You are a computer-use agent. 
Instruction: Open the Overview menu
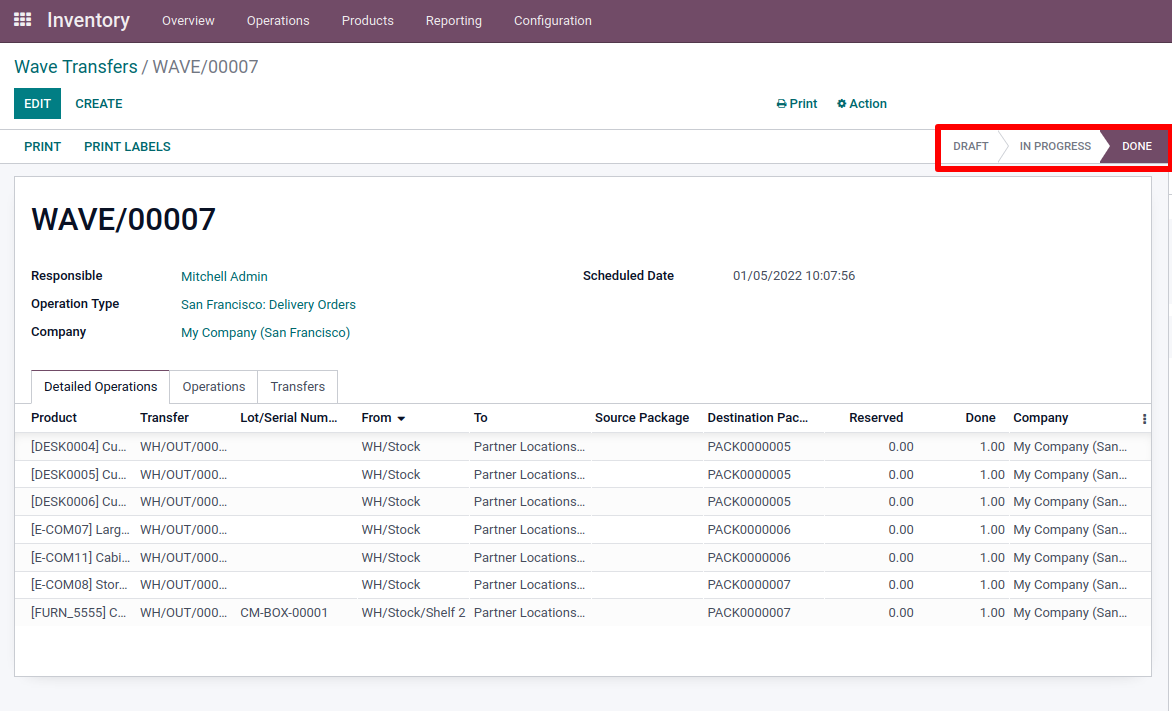[x=188, y=21]
